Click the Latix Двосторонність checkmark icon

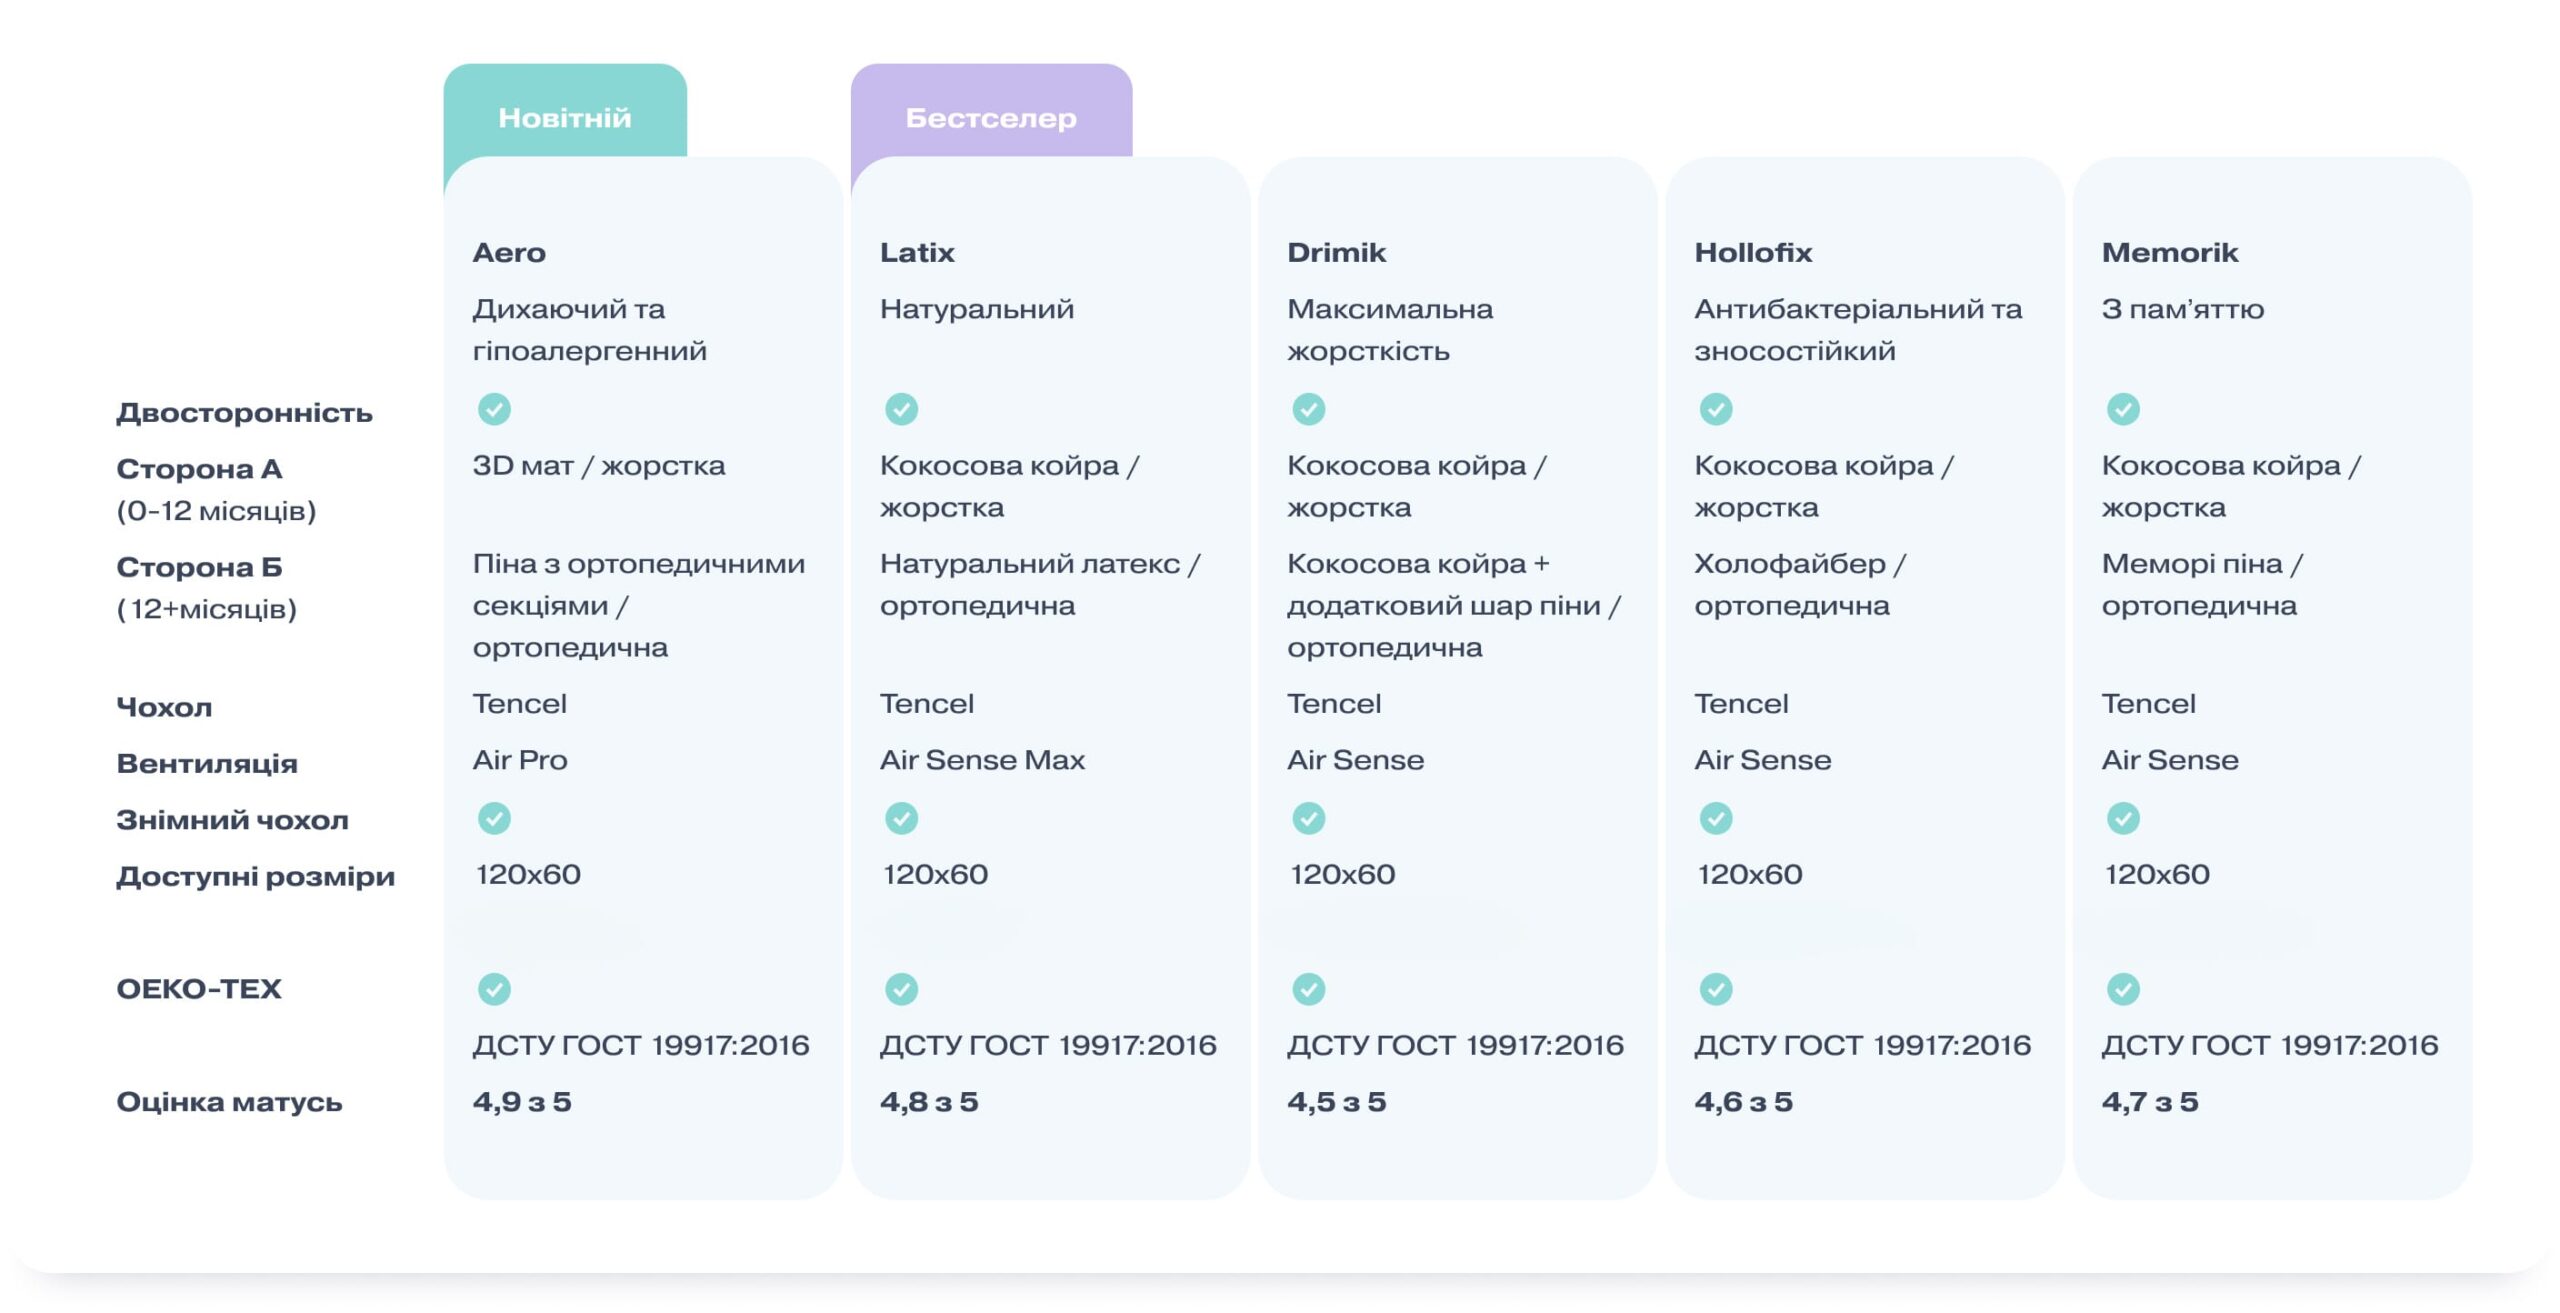pyautogui.click(x=901, y=409)
